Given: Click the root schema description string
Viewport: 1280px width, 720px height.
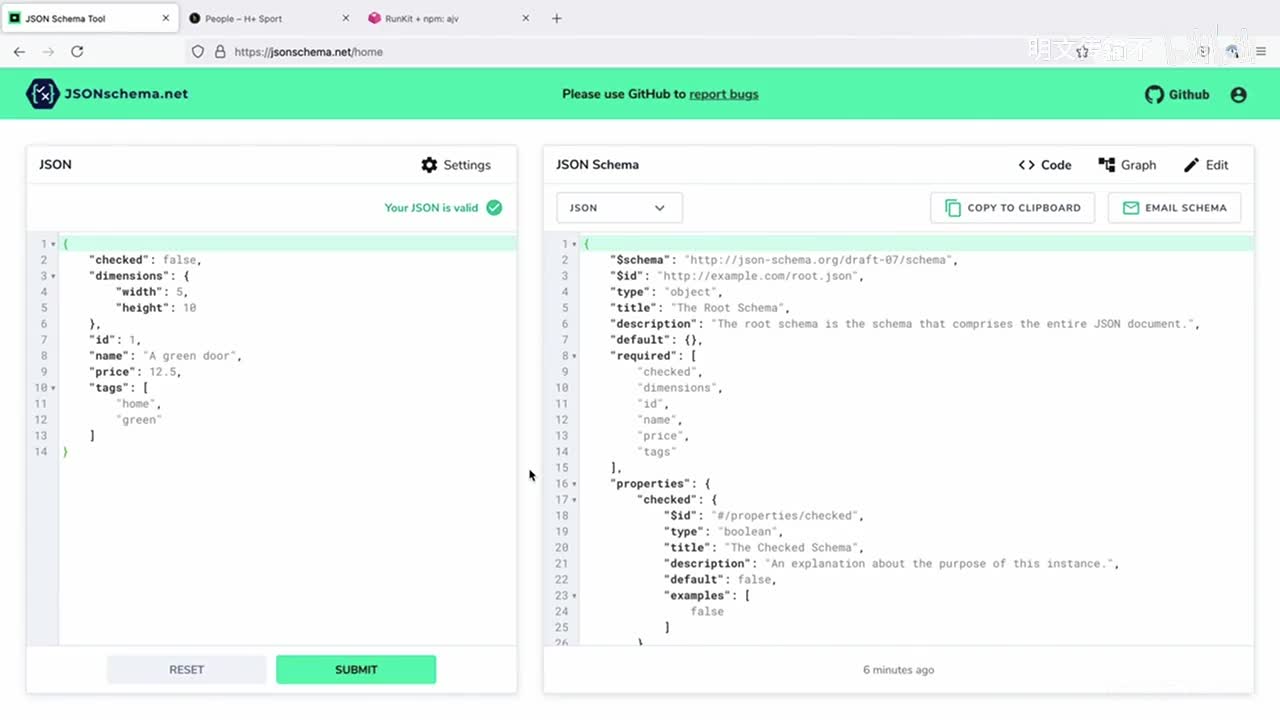Looking at the screenshot, I should tap(954, 324).
